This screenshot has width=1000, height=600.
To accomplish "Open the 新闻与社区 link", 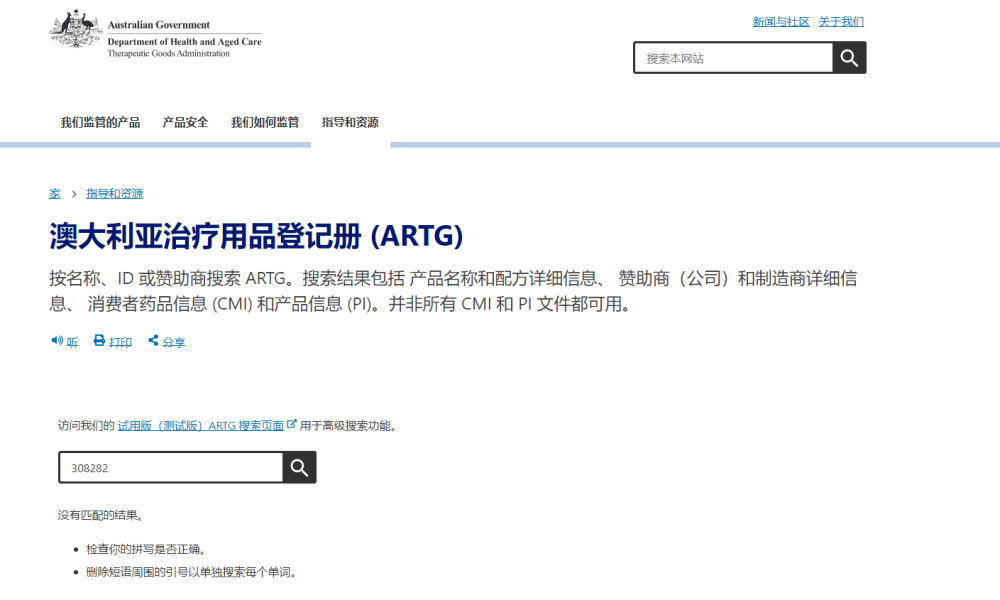I will pos(781,22).
